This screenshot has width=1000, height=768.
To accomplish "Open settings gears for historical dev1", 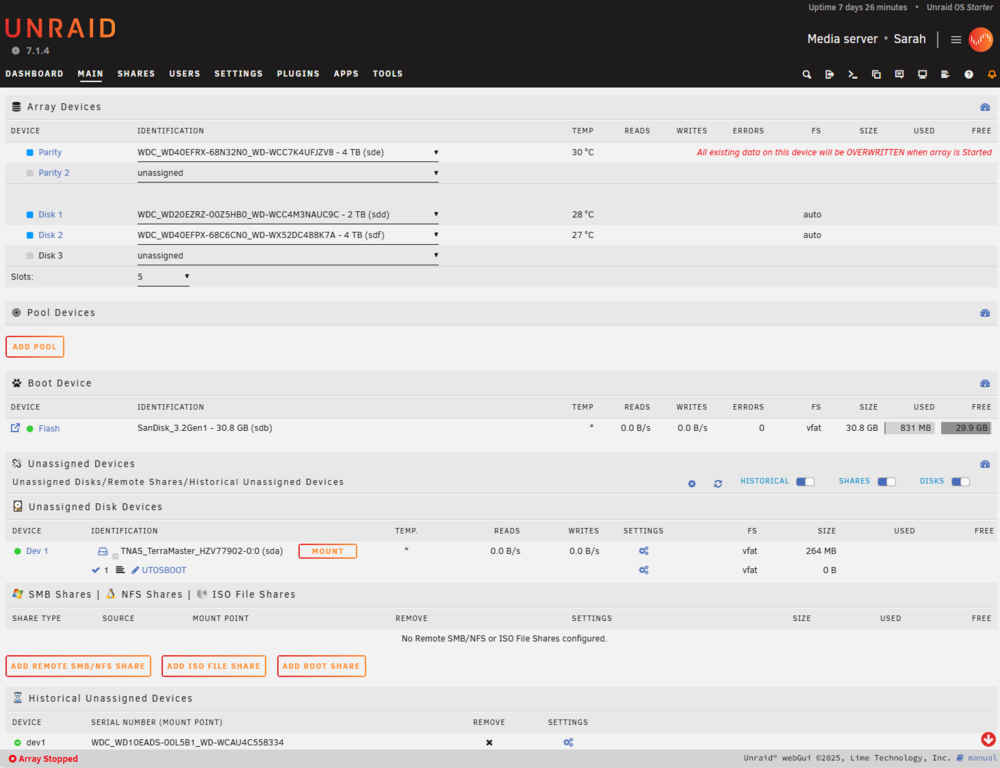I will point(568,742).
